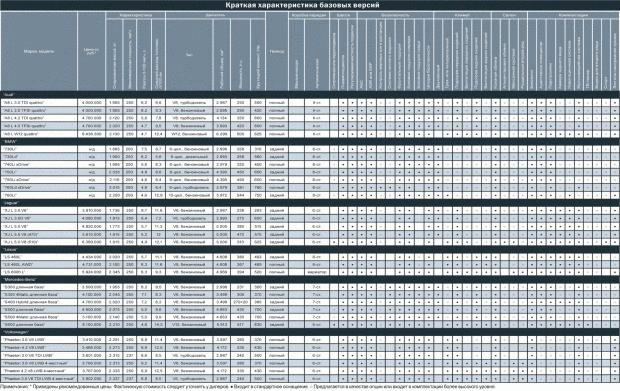Click the 'Двигатель' header group

[x=215, y=15]
